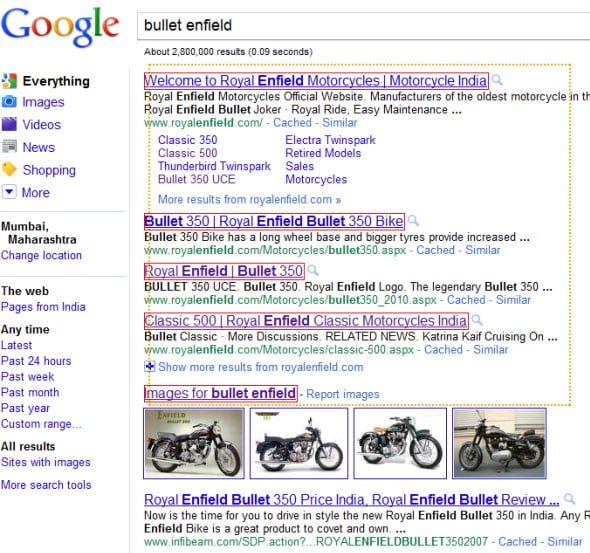Select Everything search category
Viewport: 590px width, 553px height.
coord(56,81)
